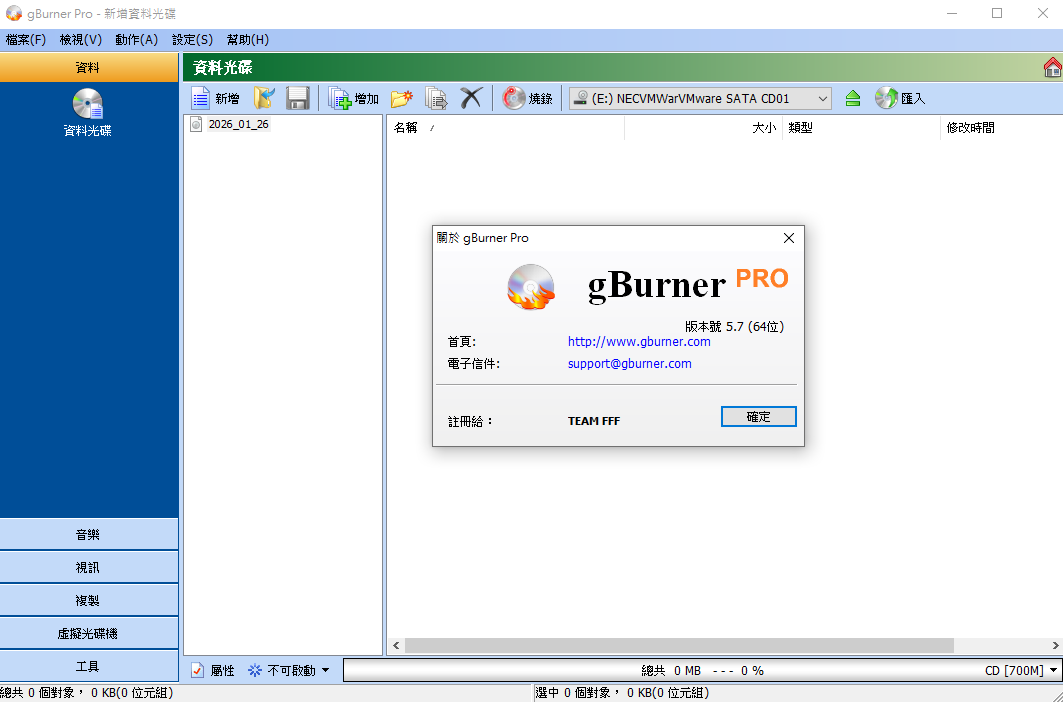Click the extract files toolbar icon
This screenshot has height=702, width=1063.
tap(437, 98)
